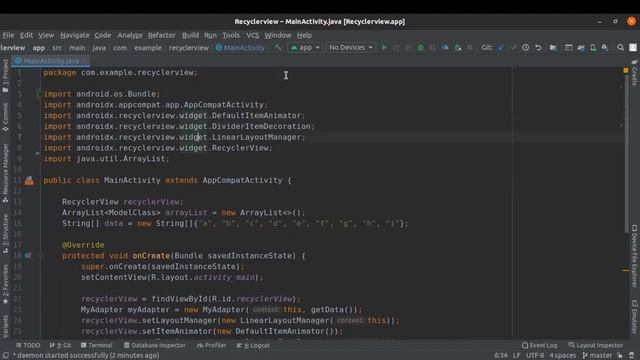The height and width of the screenshot is (360, 640).
Task: Open the Run menu
Action: (x=210, y=35)
